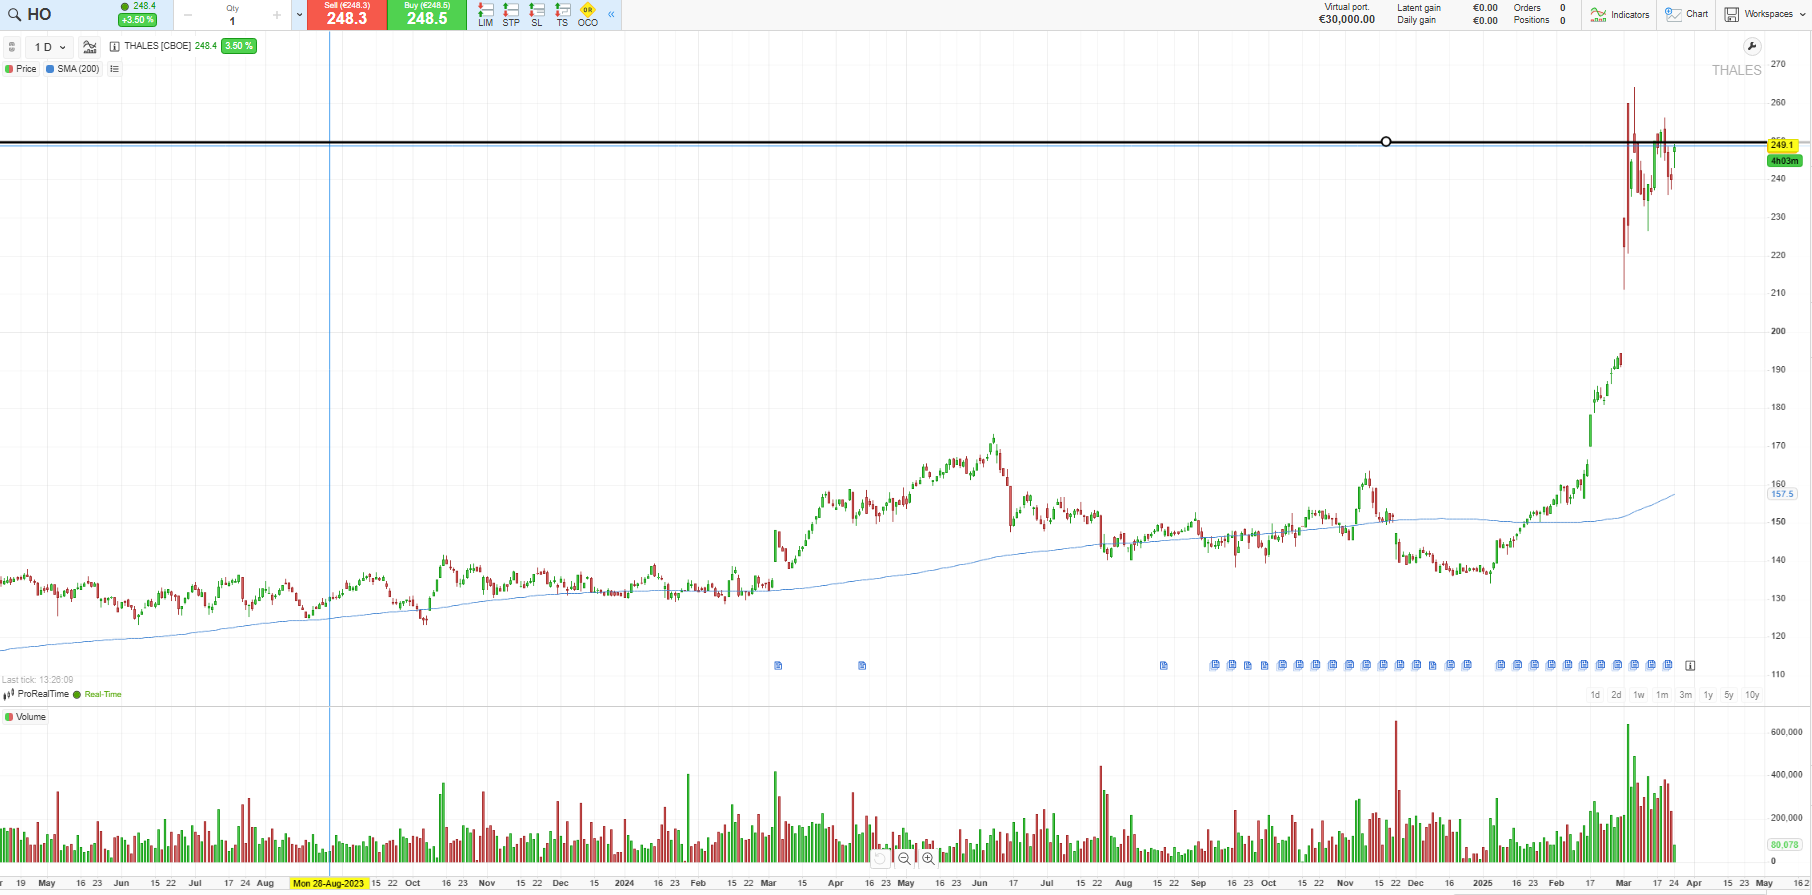Expand the Workspaces dropdown
This screenshot has height=895, width=1812.
point(1767,14)
